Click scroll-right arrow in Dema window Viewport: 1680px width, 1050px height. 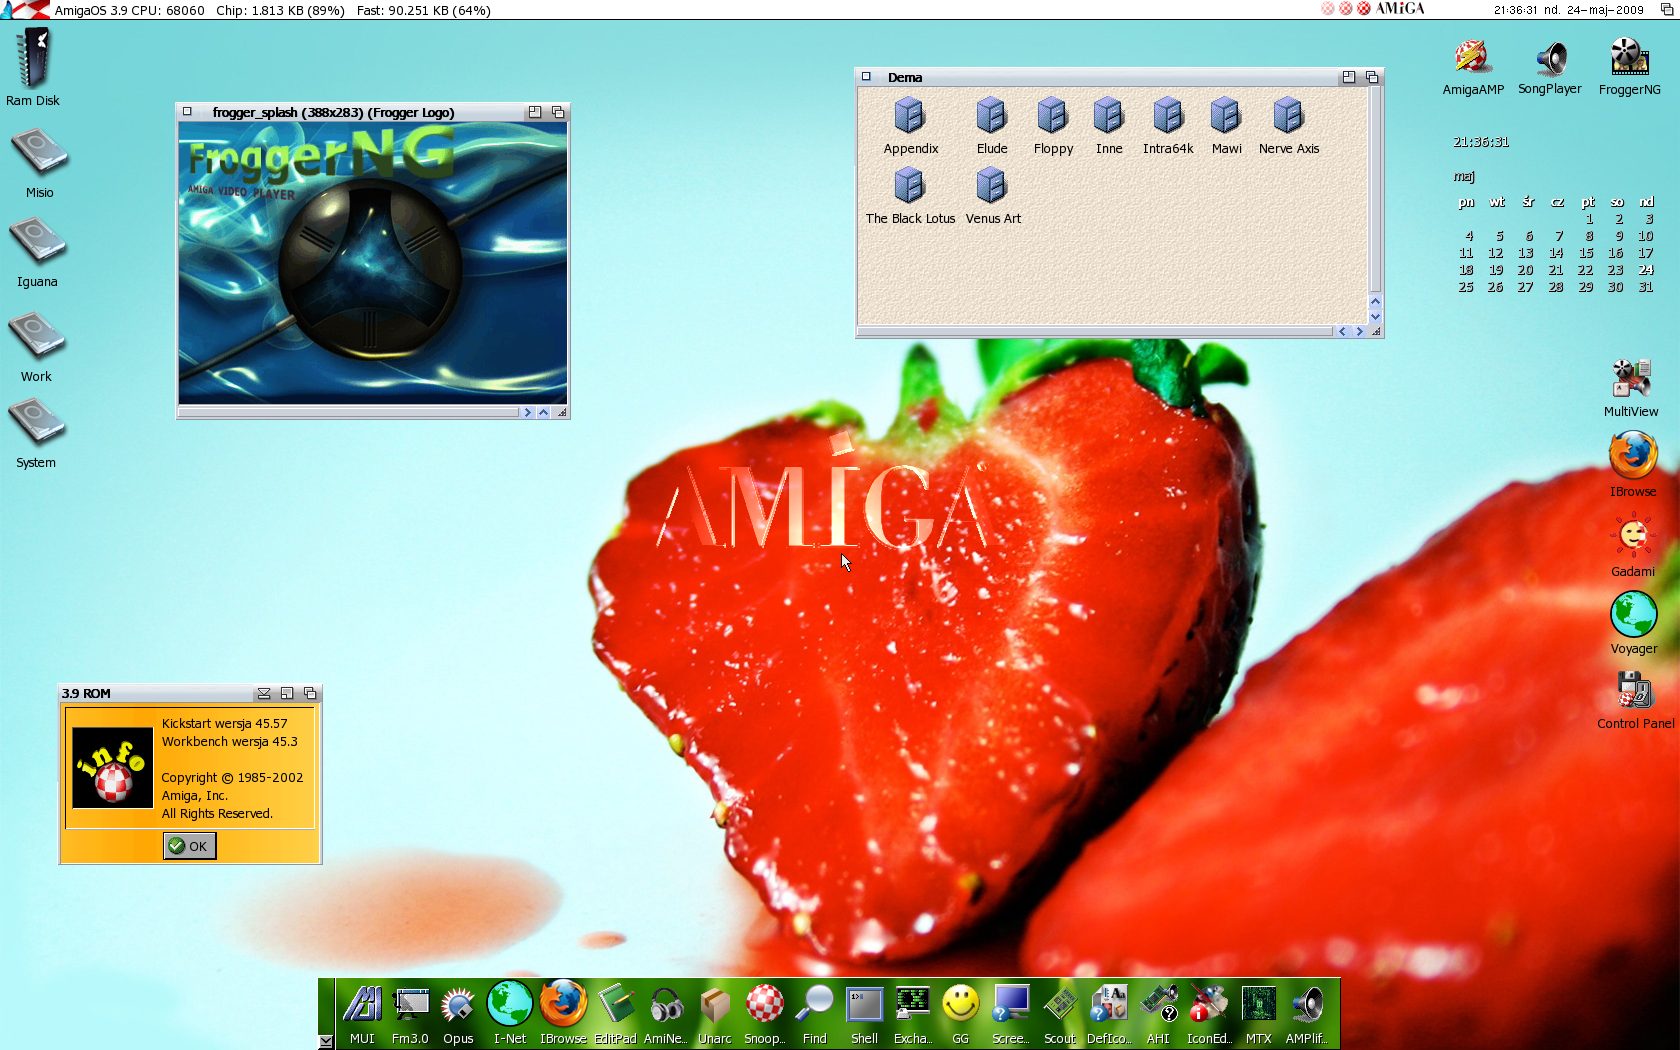[x=1359, y=331]
